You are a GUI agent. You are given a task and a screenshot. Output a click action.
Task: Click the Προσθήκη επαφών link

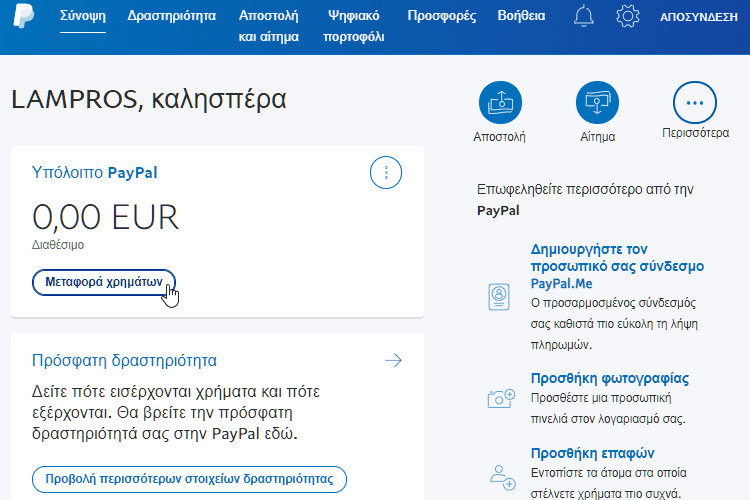[x=593, y=453]
